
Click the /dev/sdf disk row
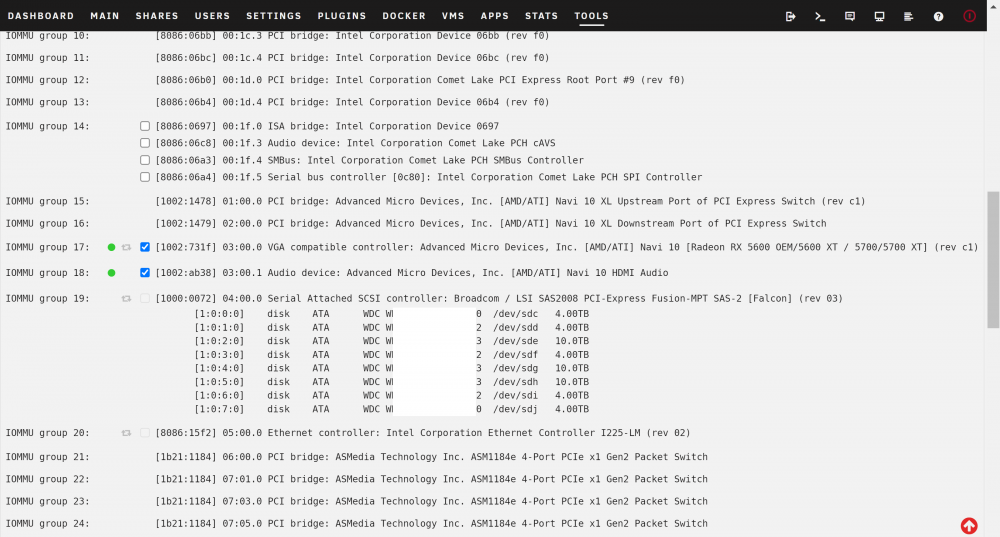tap(392, 355)
